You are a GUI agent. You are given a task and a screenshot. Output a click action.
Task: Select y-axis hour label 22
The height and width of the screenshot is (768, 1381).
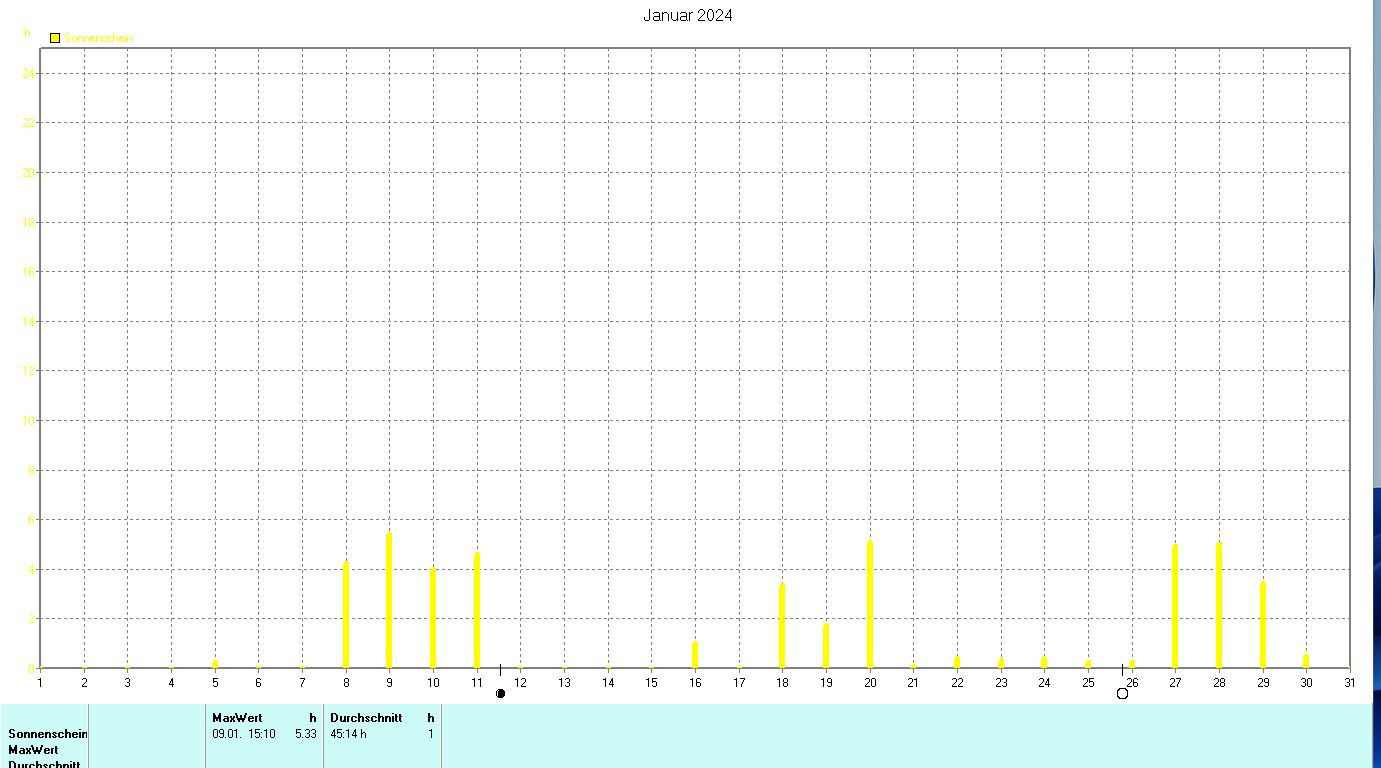pyautogui.click(x=29, y=123)
